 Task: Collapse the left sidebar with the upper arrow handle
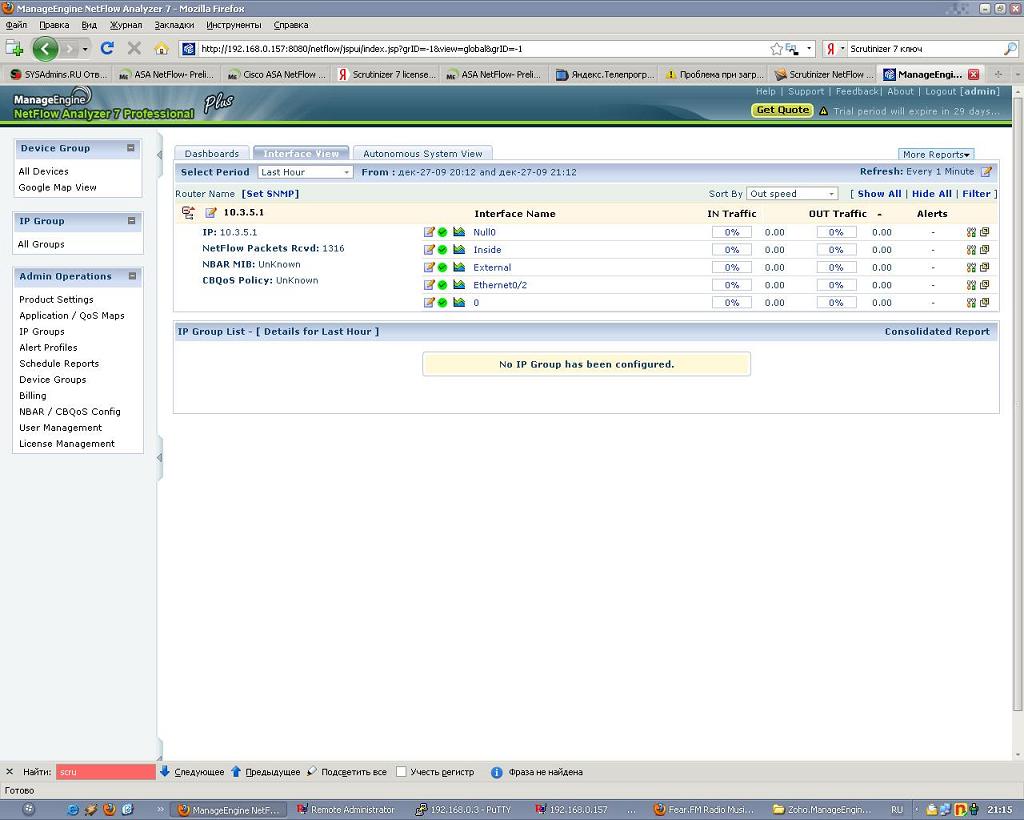pyautogui.click(x=160, y=155)
